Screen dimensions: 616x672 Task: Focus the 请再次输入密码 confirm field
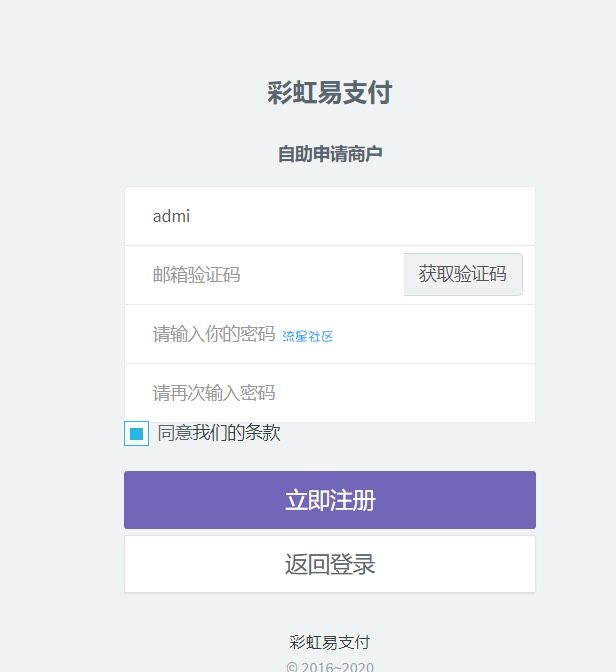(330, 393)
